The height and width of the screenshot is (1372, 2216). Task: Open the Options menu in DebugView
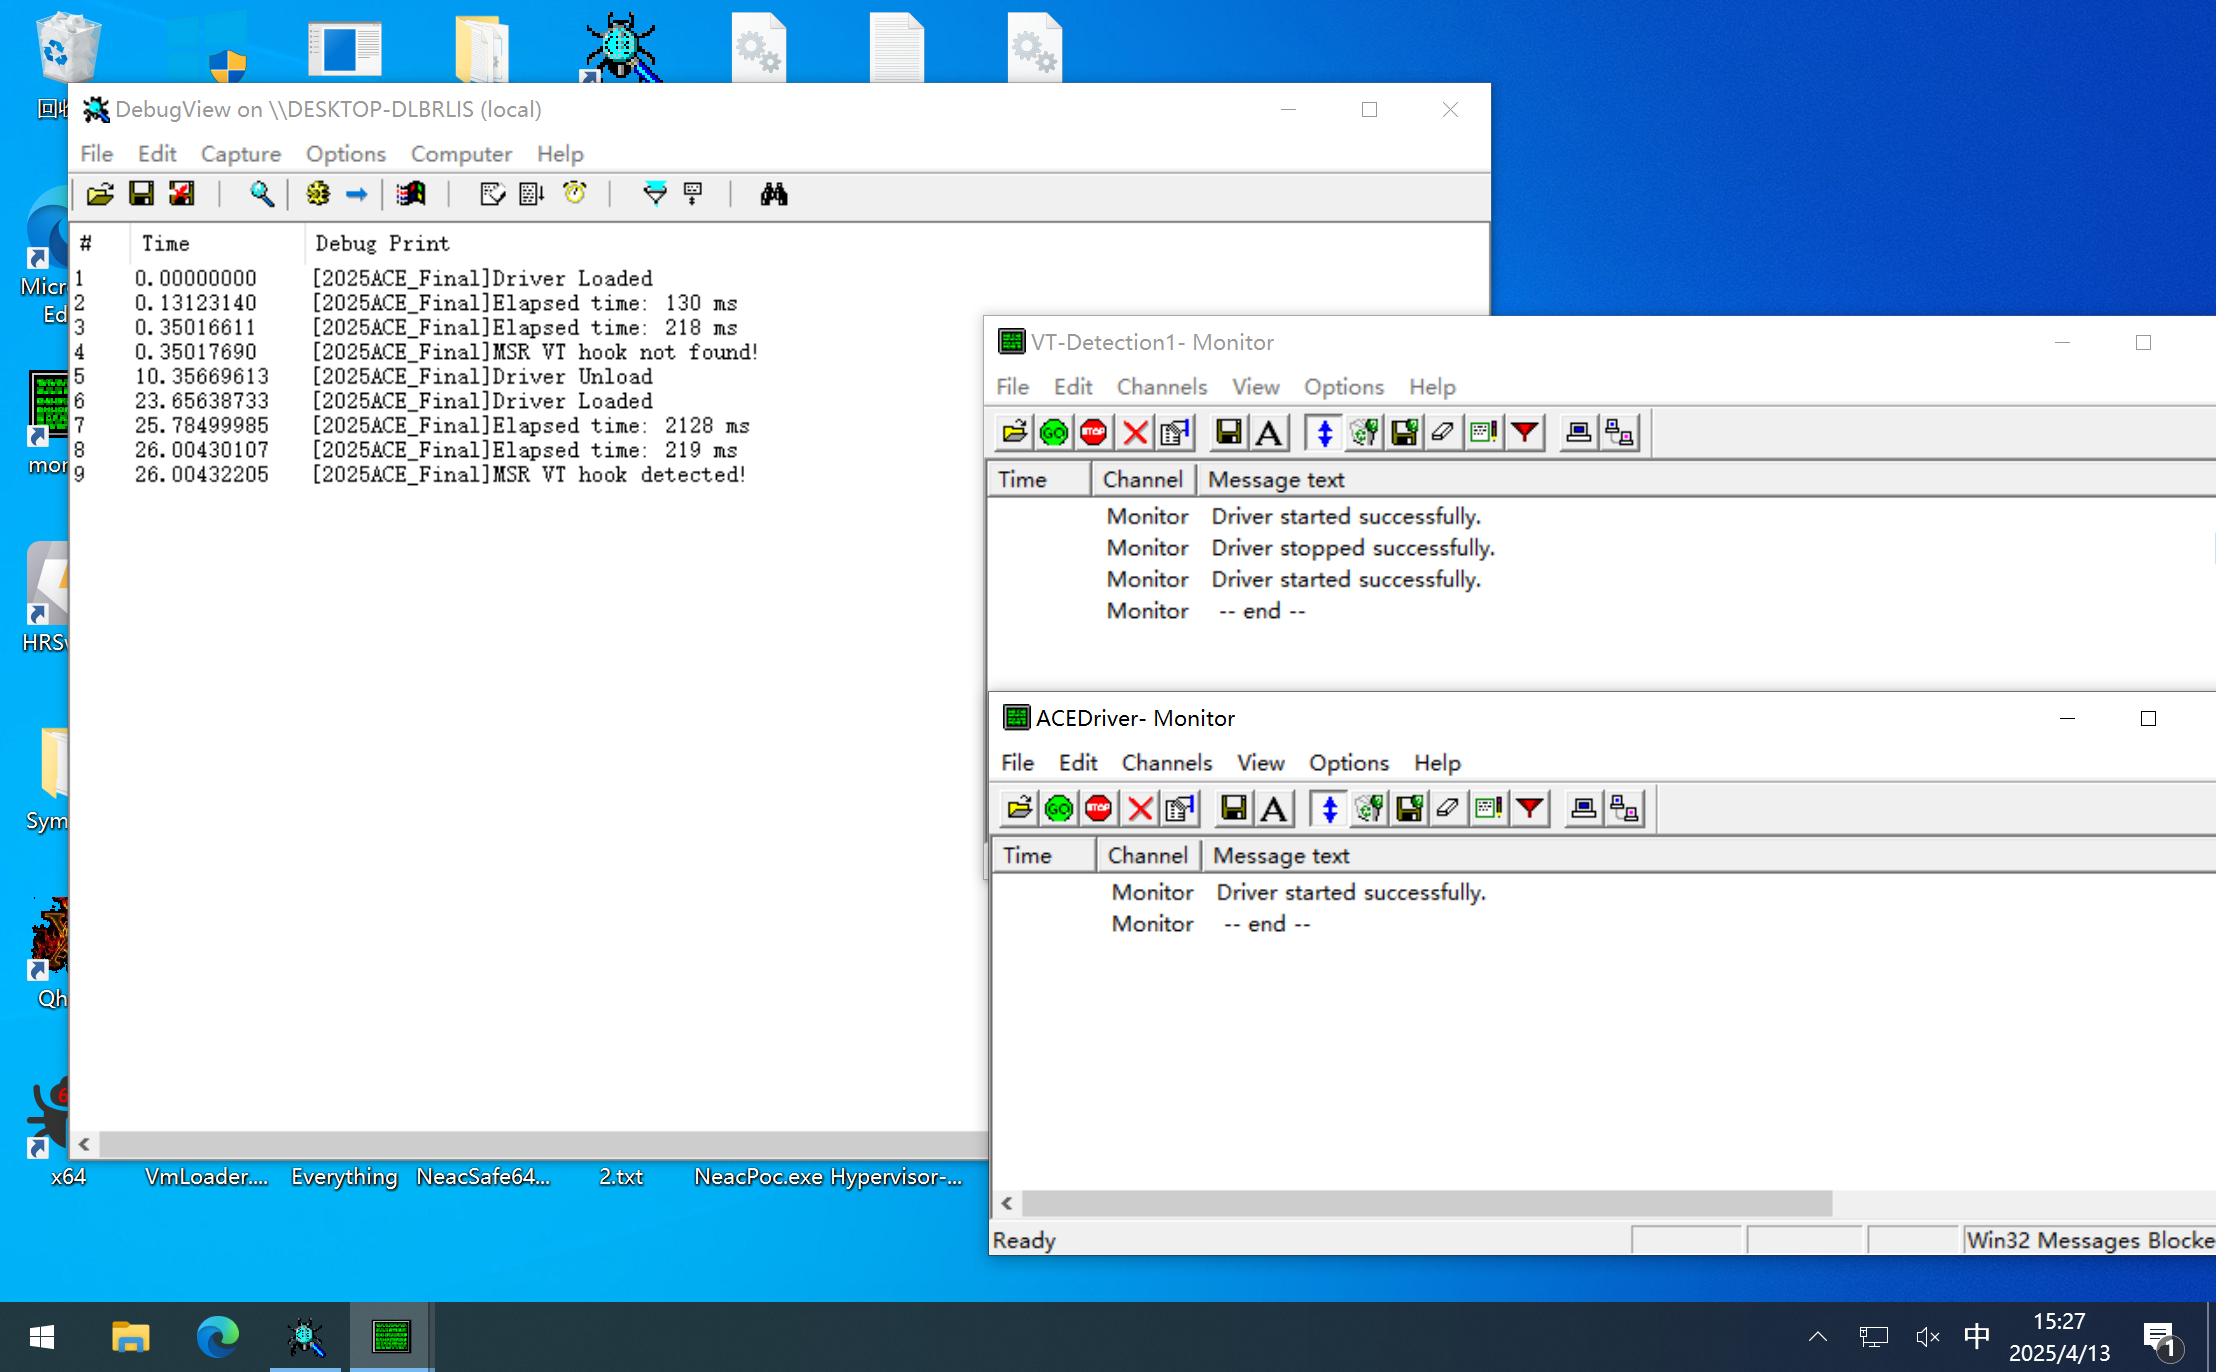tap(346, 154)
